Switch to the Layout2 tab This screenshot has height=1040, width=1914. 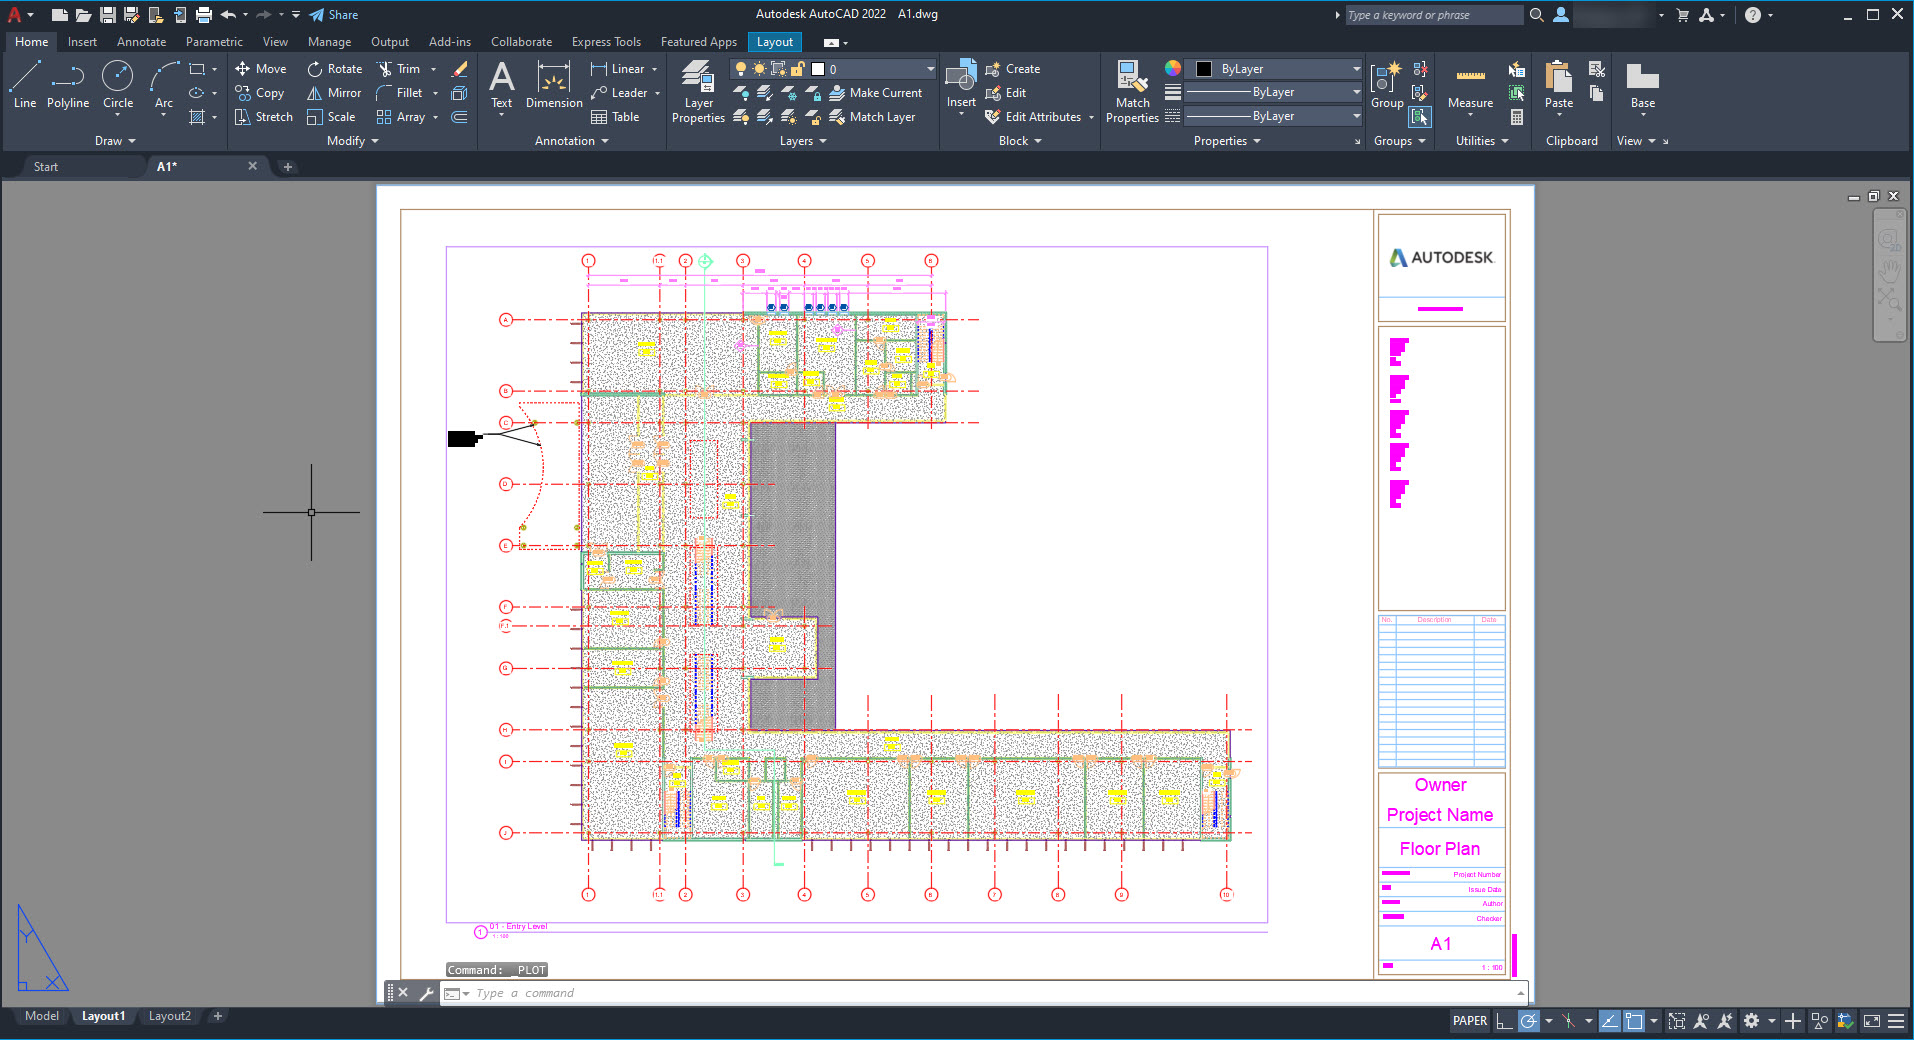170,1016
